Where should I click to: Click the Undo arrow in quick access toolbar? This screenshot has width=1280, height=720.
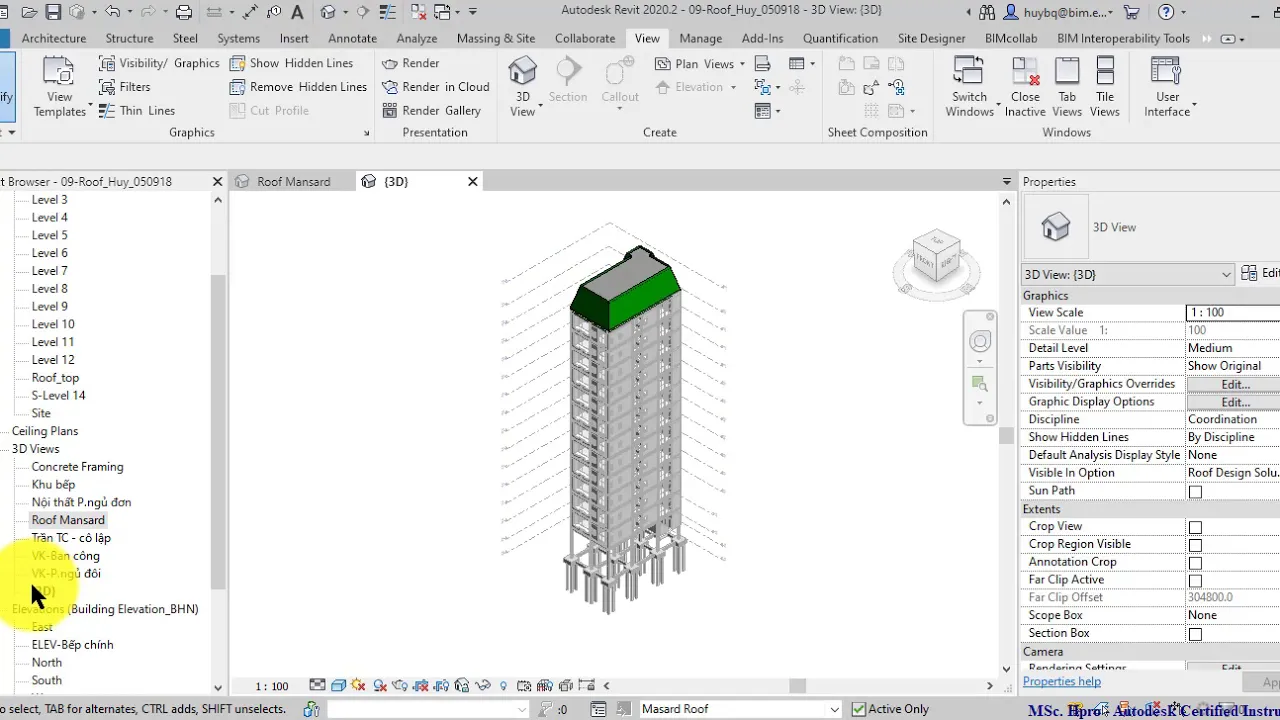click(112, 13)
